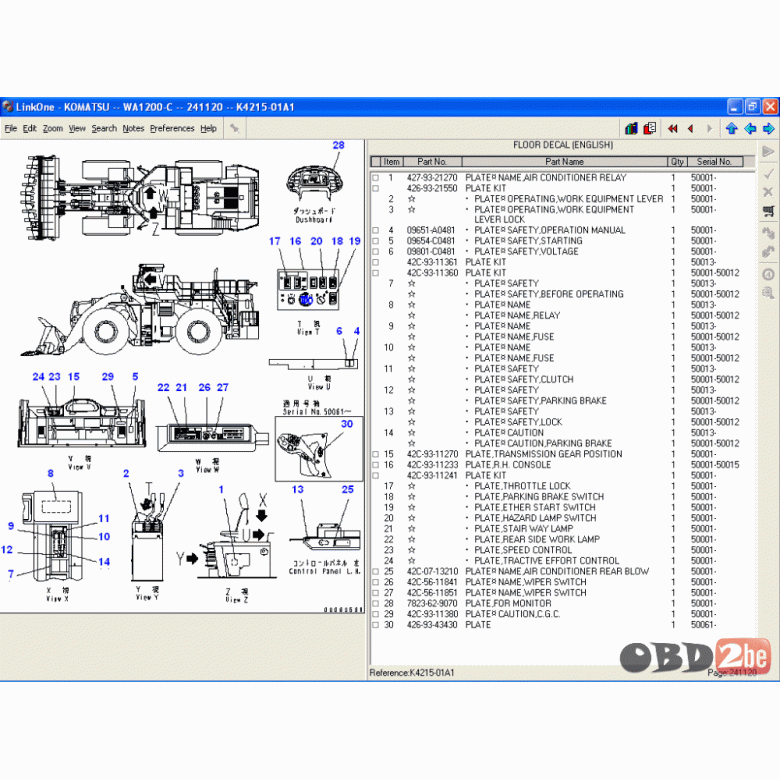
Task: Open the View menu
Action: click(77, 128)
